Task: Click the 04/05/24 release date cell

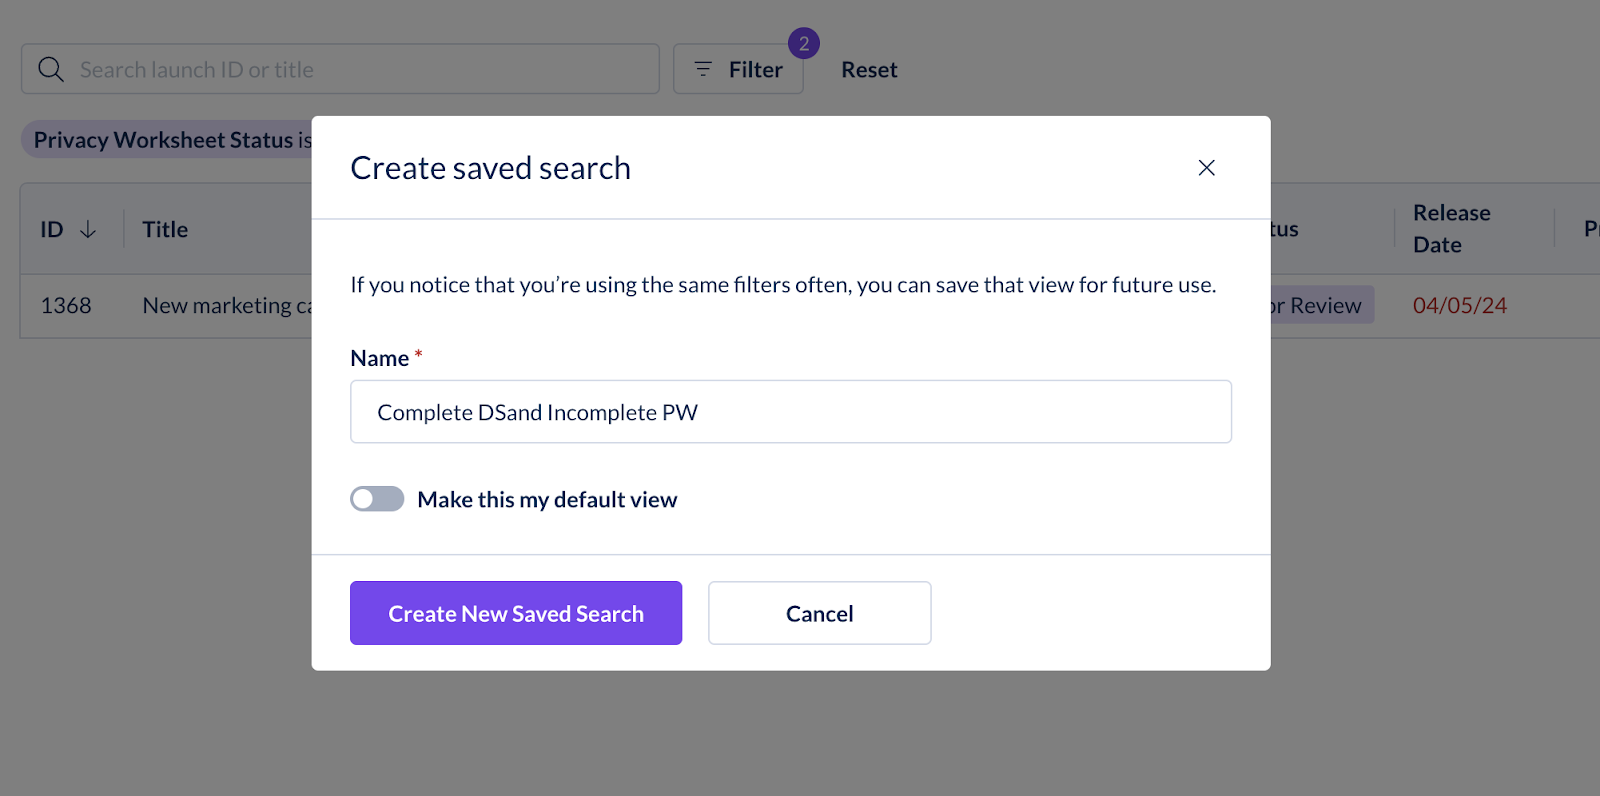Action: coord(1460,306)
